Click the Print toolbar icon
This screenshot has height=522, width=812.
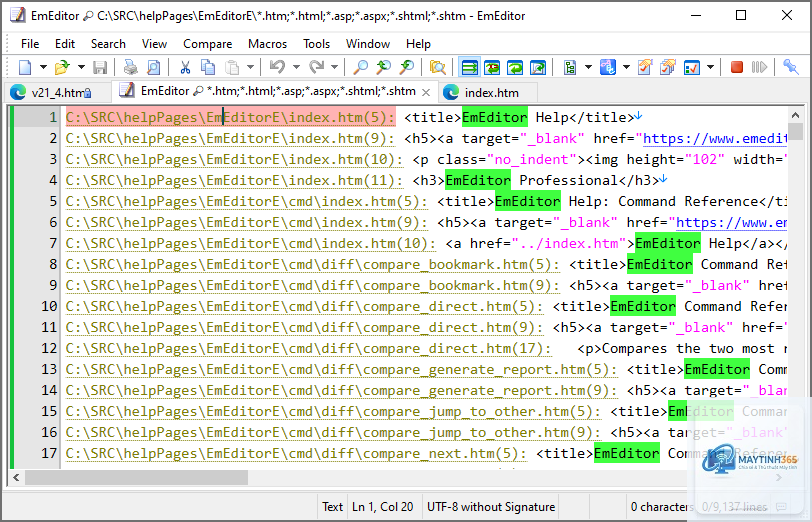pos(130,67)
